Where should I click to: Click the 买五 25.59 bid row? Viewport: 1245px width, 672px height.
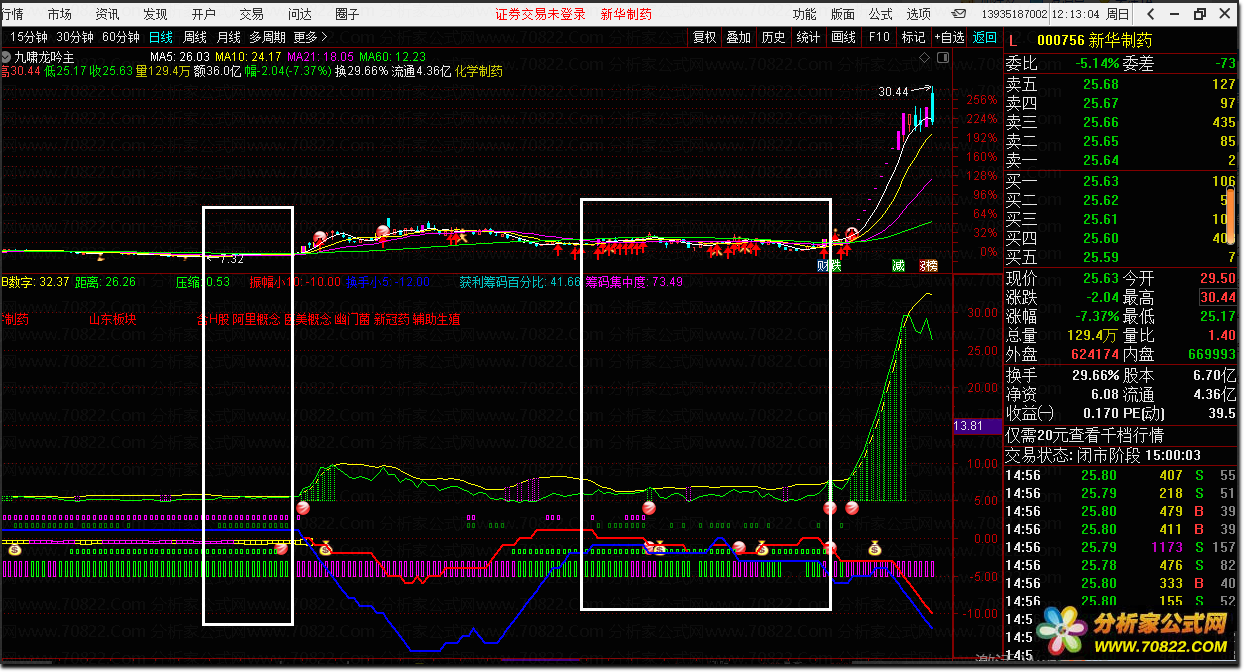click(1121, 257)
